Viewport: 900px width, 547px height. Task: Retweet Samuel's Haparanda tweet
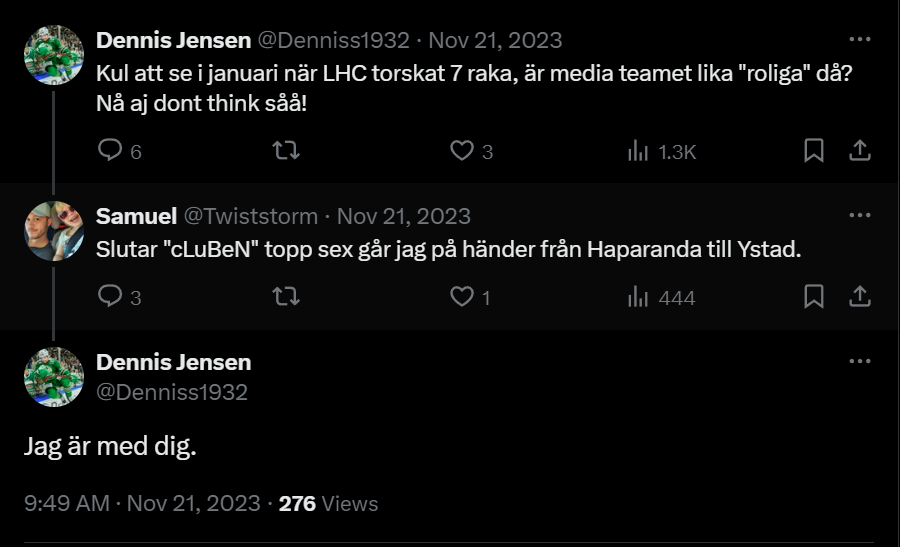[x=286, y=297]
